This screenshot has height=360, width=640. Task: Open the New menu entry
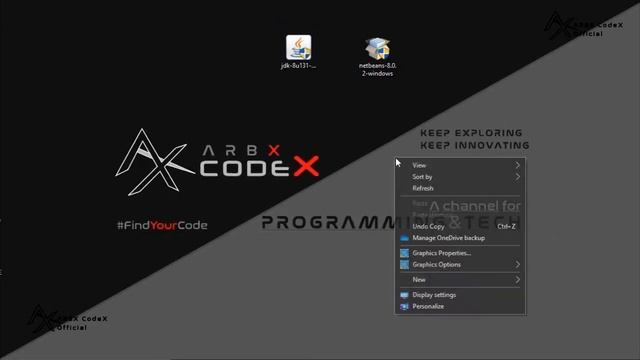(460, 280)
